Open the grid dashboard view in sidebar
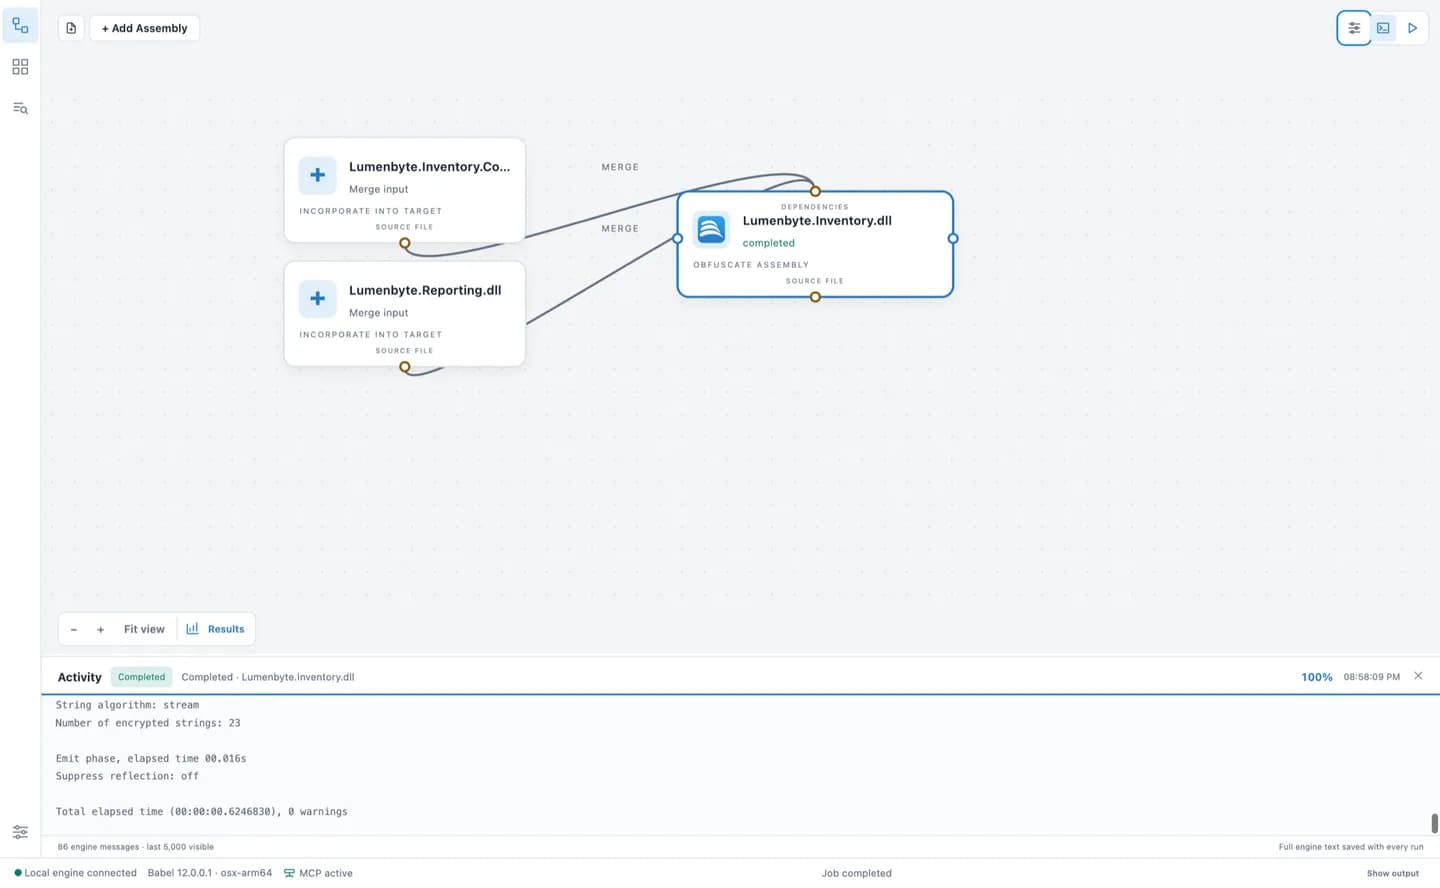Screen dimensions: 1440x888 point(20,67)
